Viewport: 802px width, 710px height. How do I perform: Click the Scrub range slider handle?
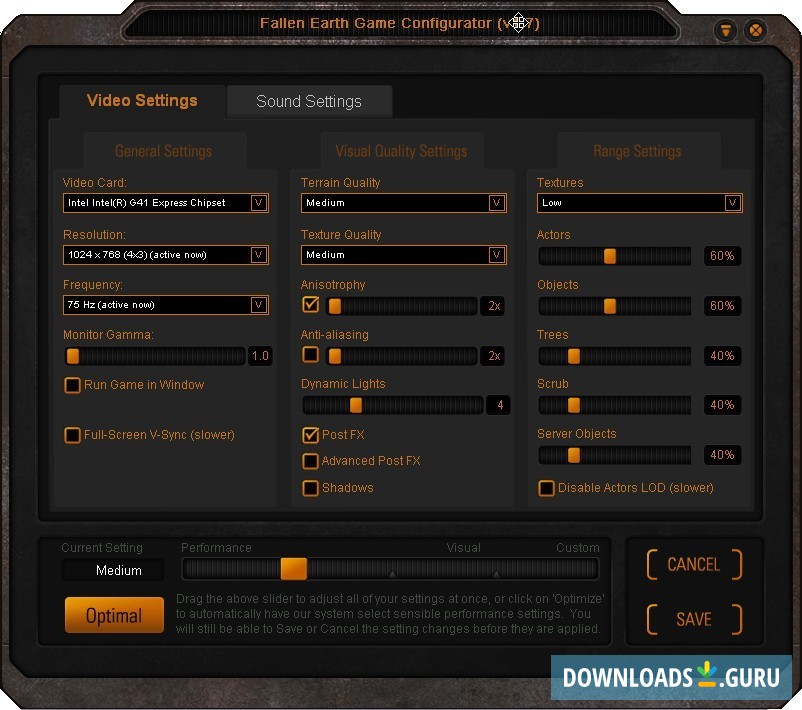[574, 405]
